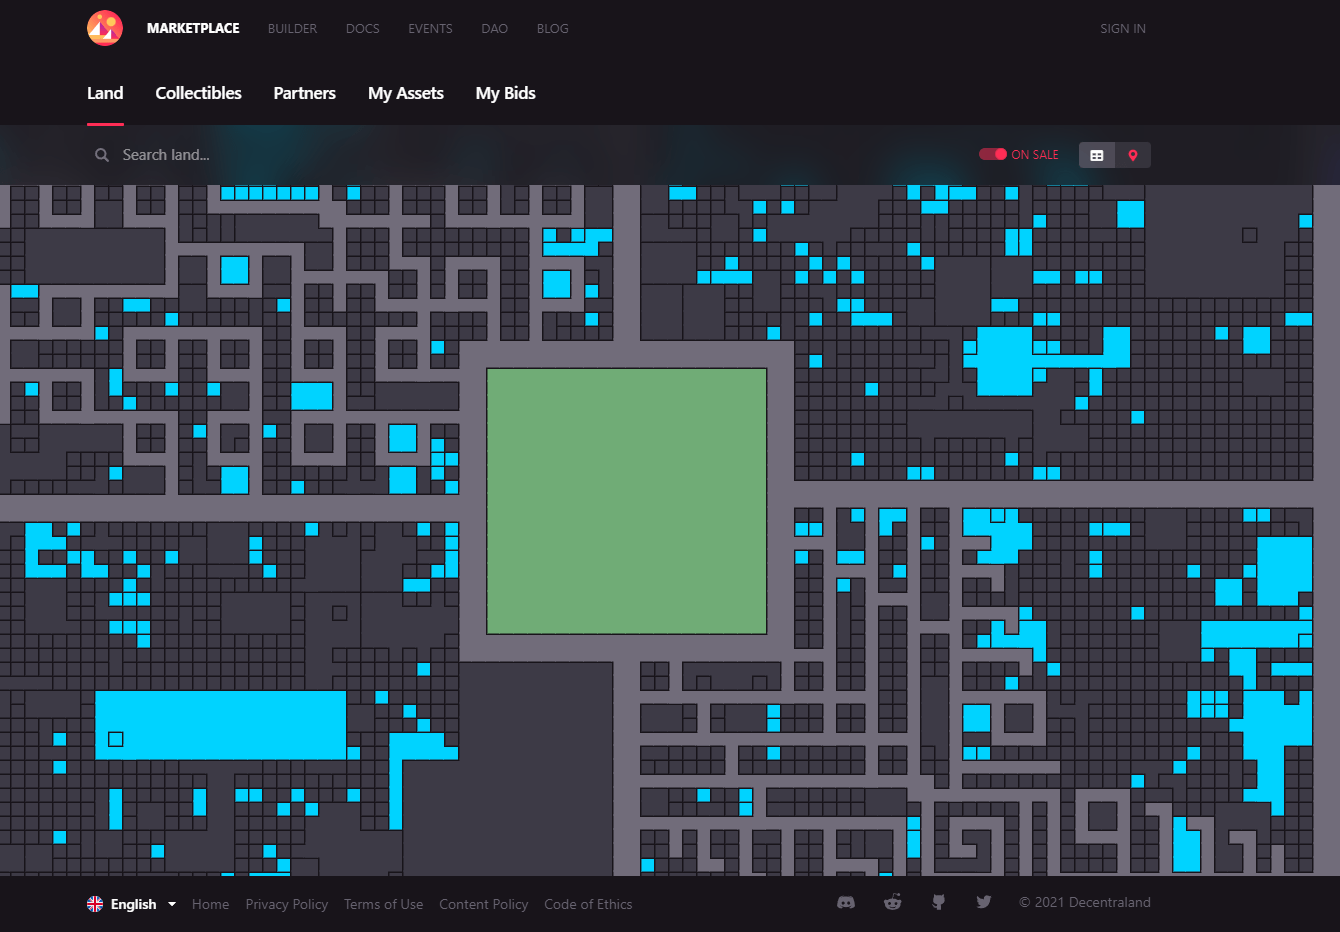Open the Privacy Policy link
The image size is (1340, 932).
[287, 904]
